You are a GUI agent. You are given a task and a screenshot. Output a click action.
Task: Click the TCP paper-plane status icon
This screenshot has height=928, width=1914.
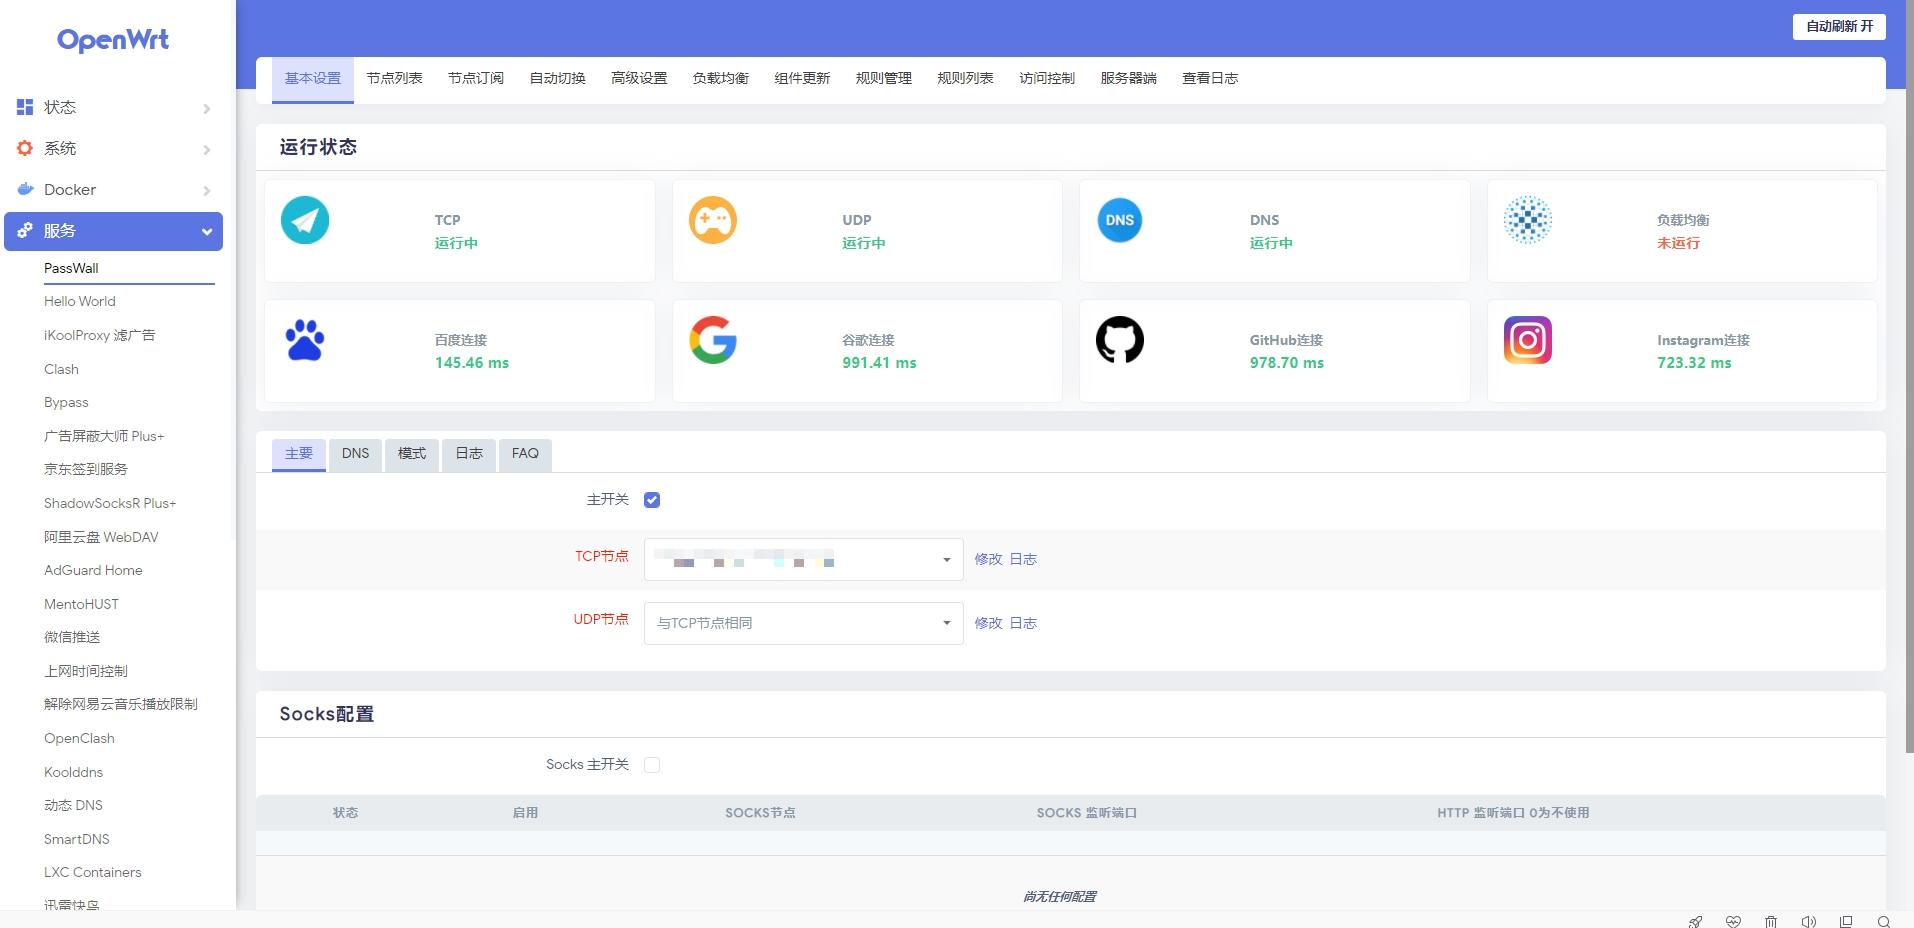(305, 220)
